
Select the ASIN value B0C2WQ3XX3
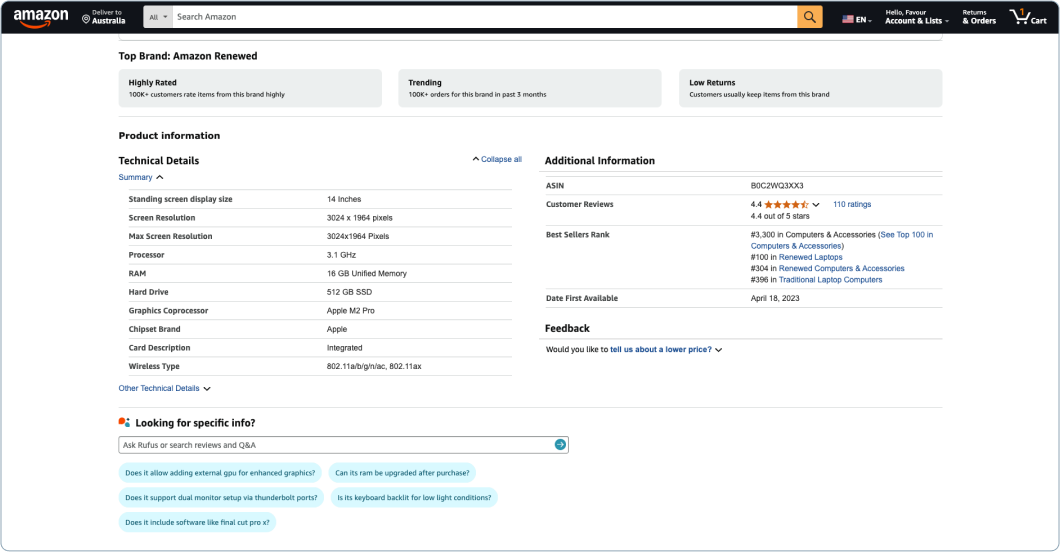coord(777,186)
